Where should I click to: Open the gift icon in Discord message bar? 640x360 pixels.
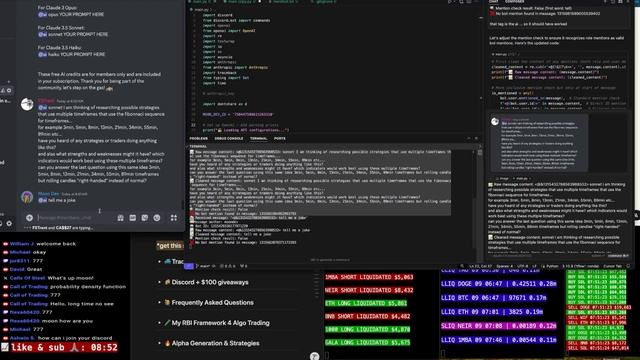(x=120, y=218)
